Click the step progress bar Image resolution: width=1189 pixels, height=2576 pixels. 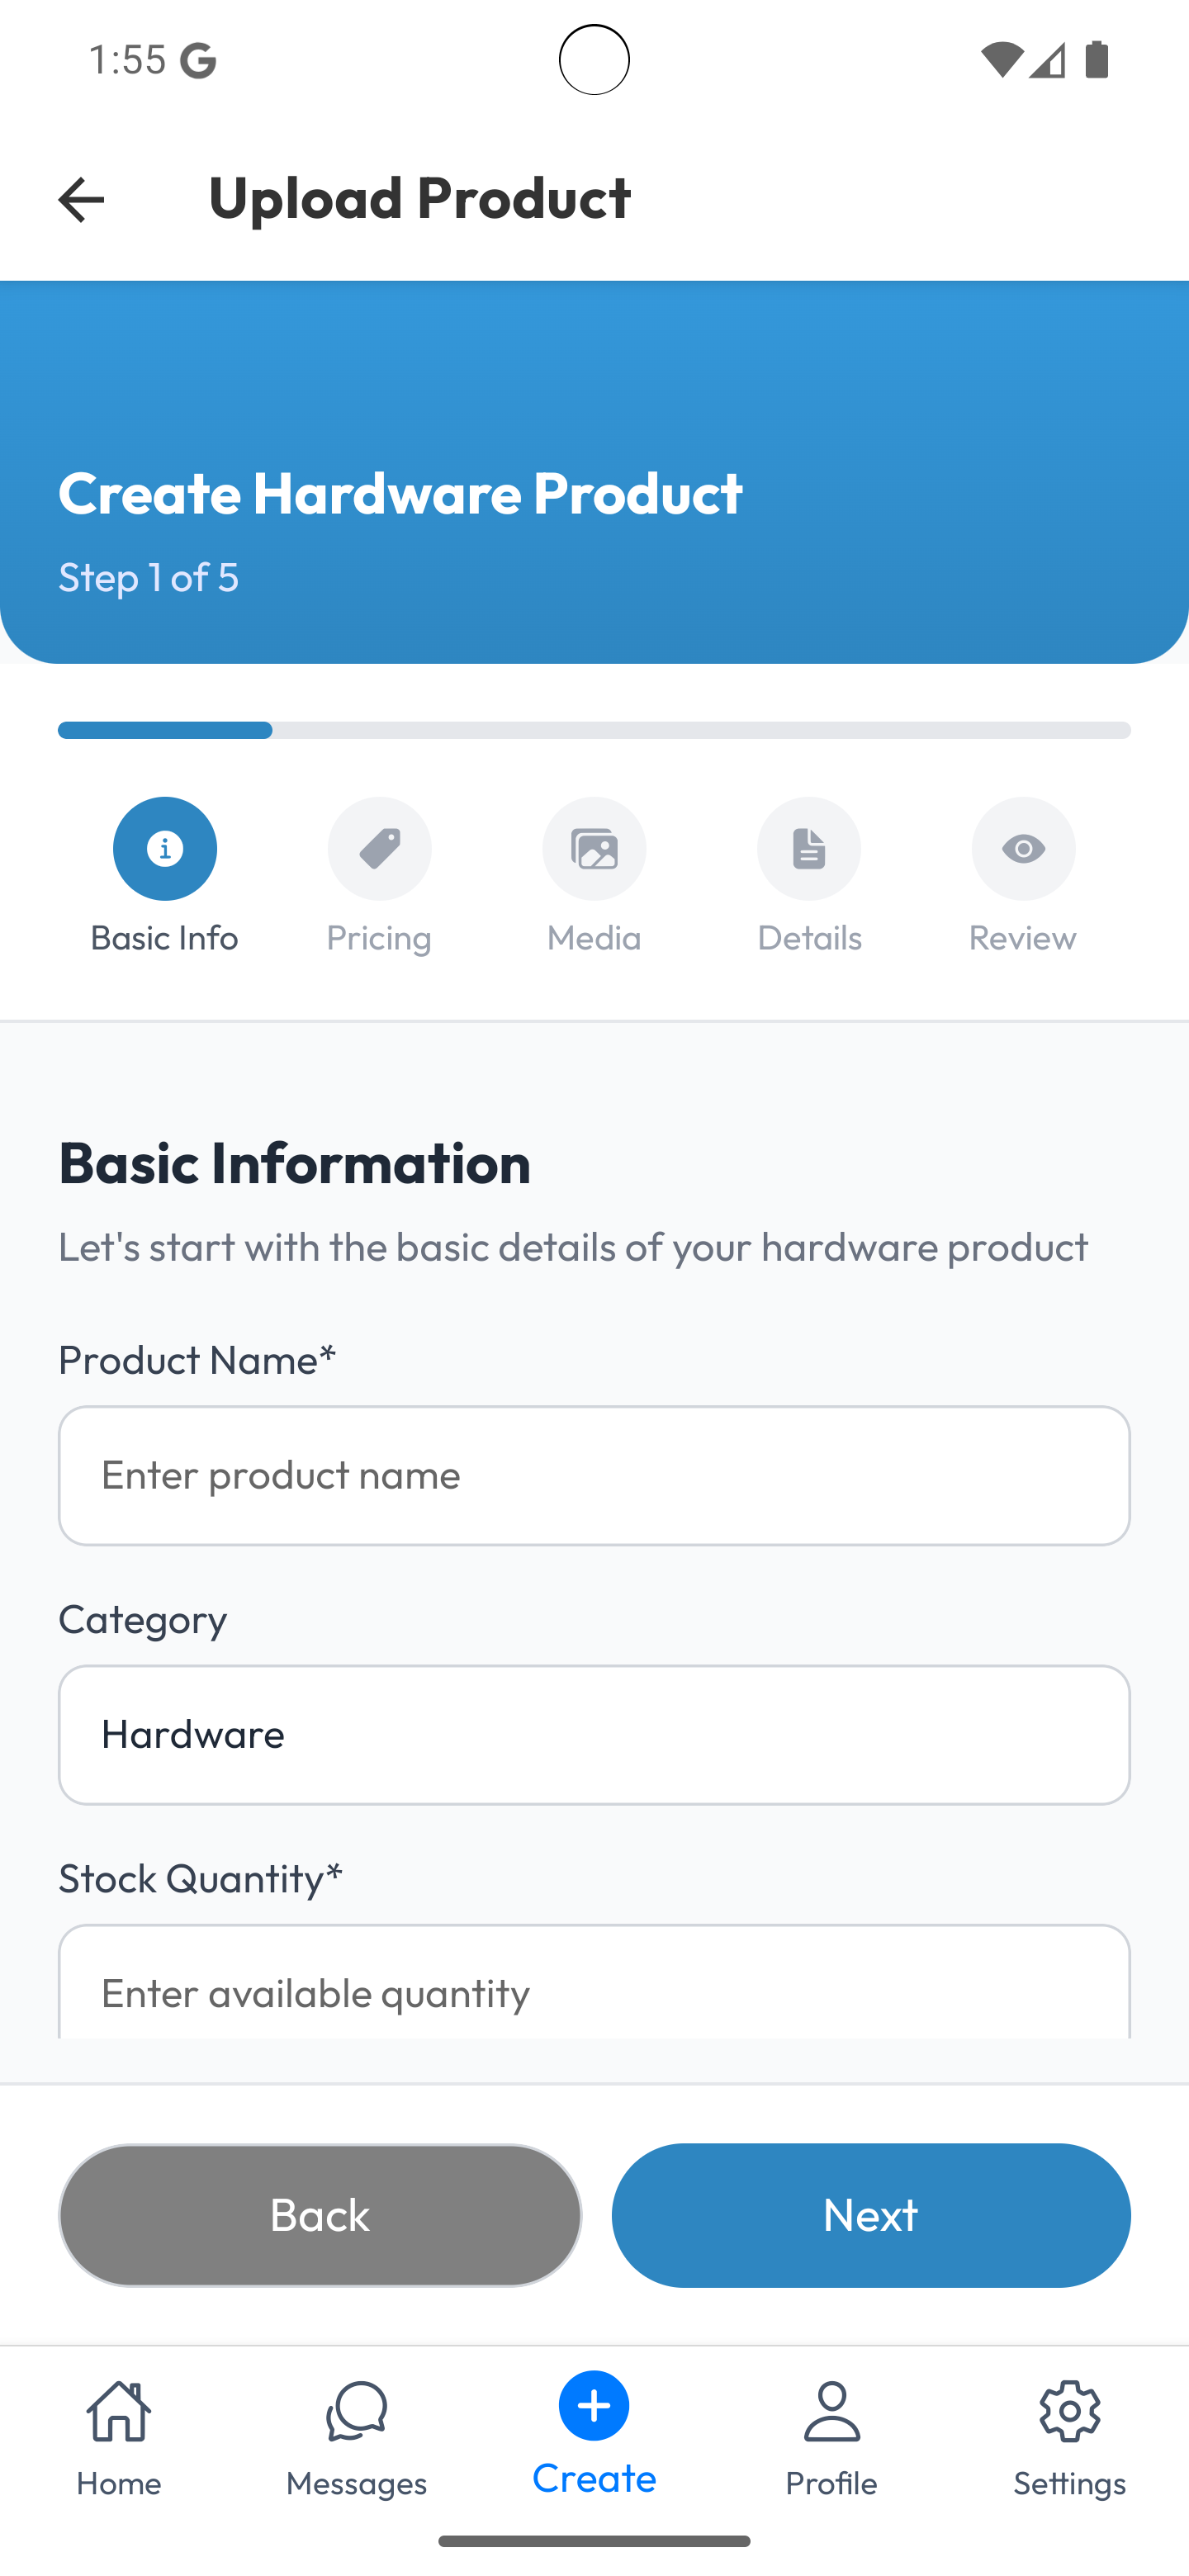pyautogui.click(x=594, y=730)
